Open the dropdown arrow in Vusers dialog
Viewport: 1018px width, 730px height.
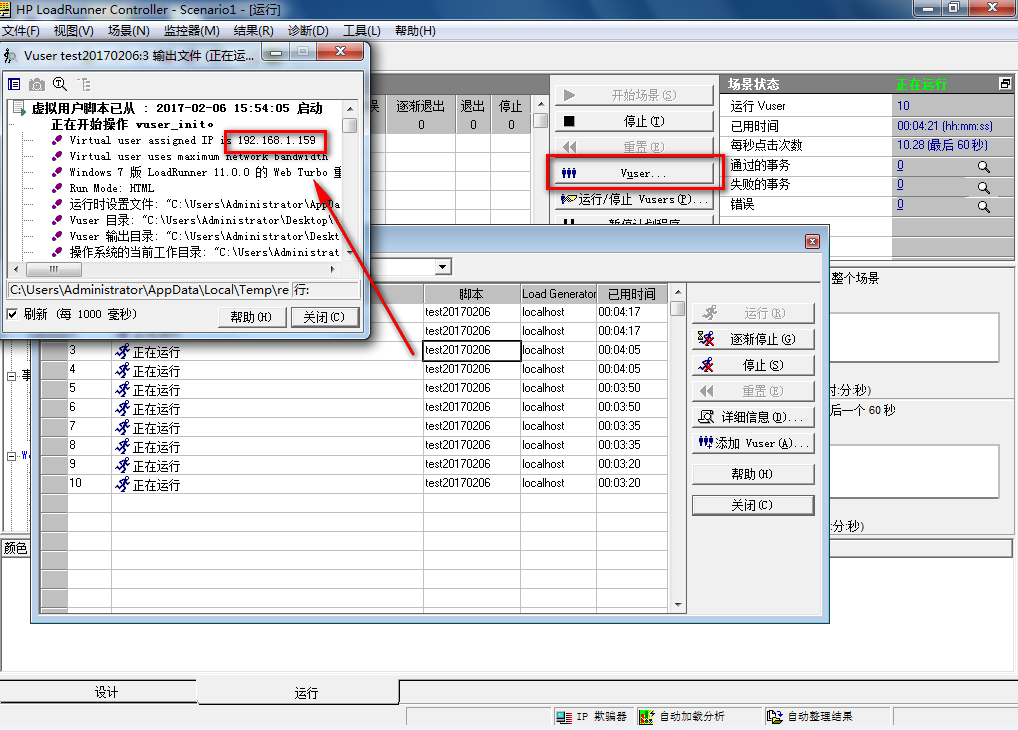[443, 267]
